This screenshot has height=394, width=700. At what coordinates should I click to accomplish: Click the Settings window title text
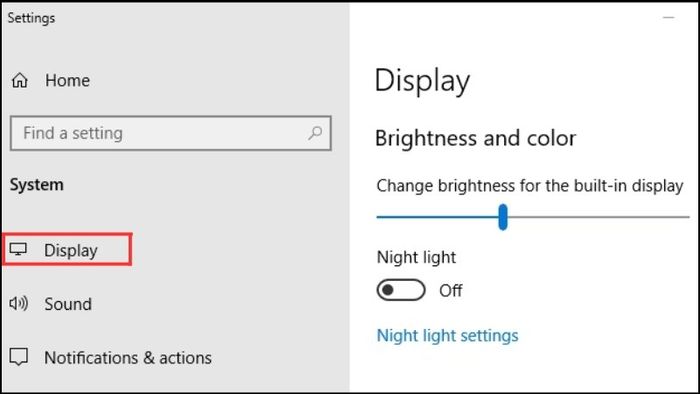click(31, 18)
